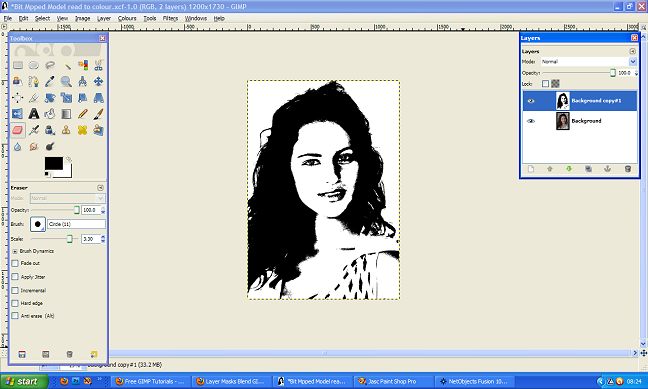This screenshot has height=389, width=648.
Task: Select the Rectangle Select tool
Action: [x=18, y=65]
